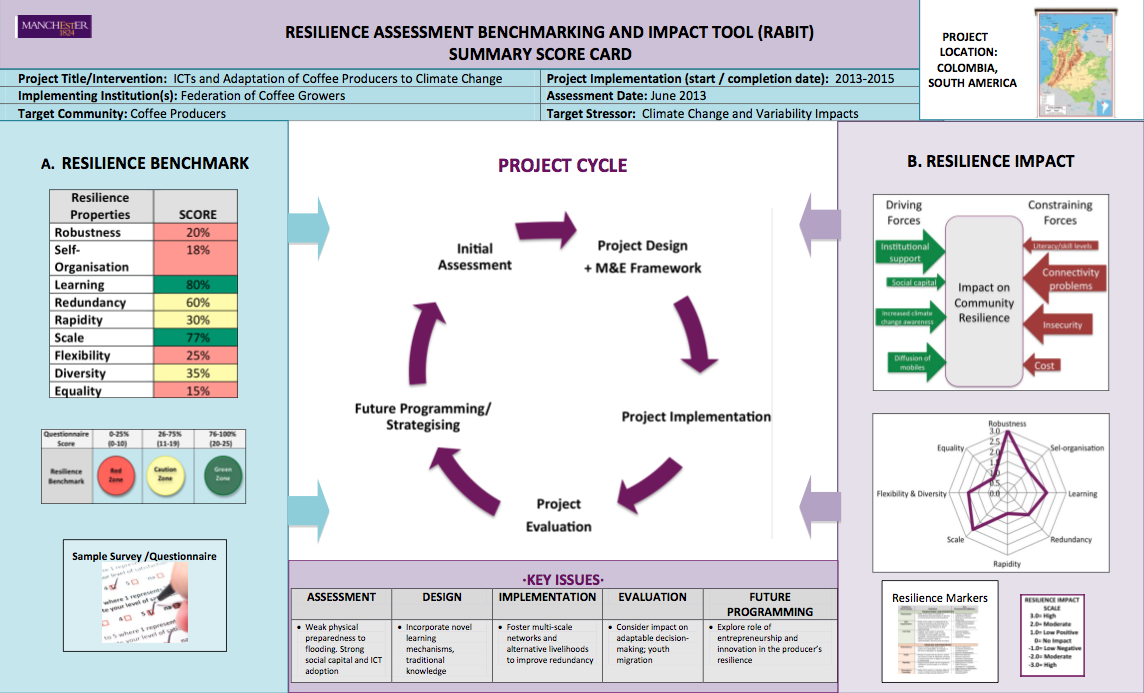The height and width of the screenshot is (693, 1144).
Task: Click the red 15% Equality score cell
Action: (x=196, y=390)
